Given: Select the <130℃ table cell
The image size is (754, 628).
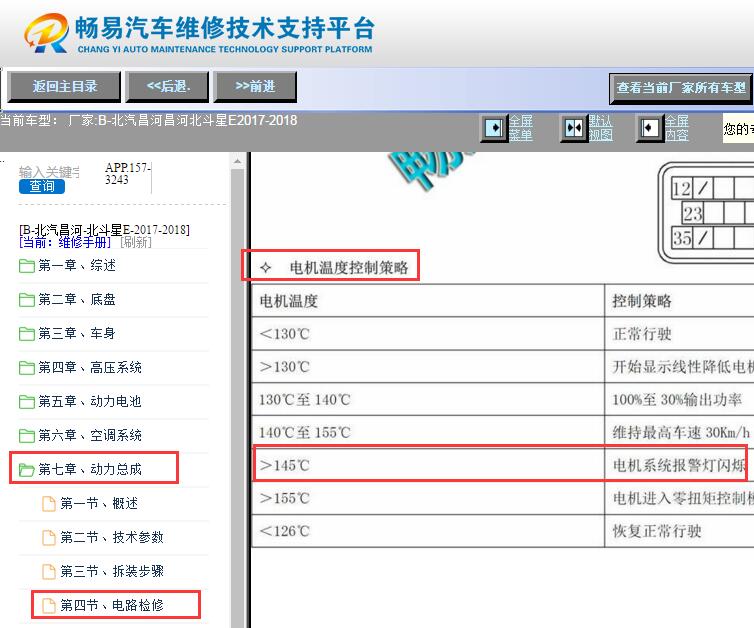Looking at the screenshot, I should pyautogui.click(x=428, y=334).
